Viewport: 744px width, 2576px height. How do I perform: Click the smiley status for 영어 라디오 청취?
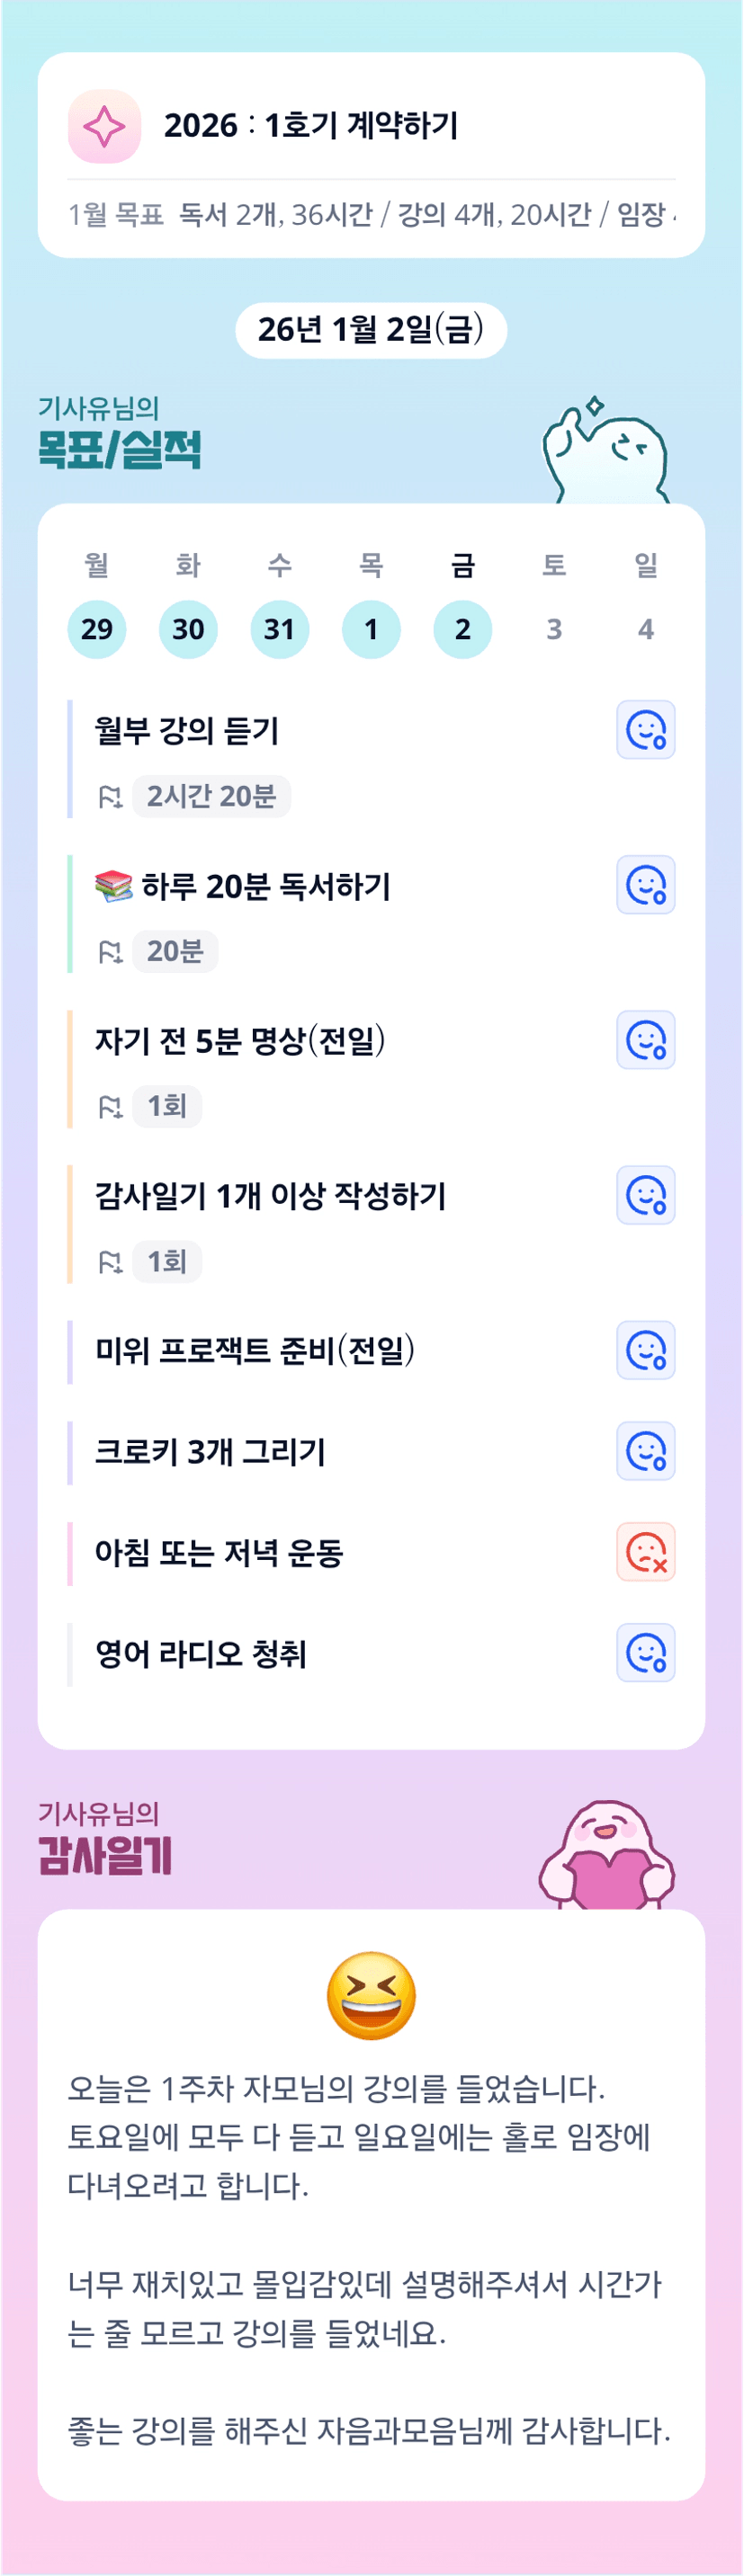[x=645, y=1653]
